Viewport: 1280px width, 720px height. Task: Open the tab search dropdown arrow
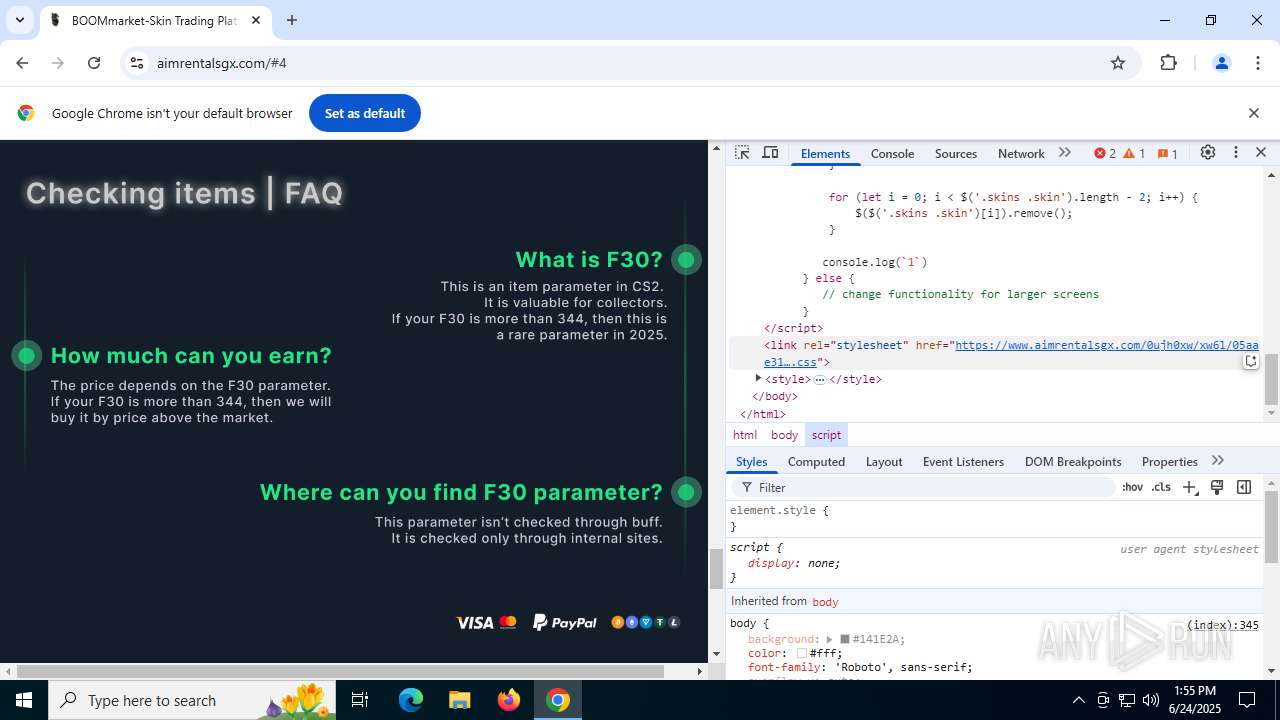tap(19, 20)
